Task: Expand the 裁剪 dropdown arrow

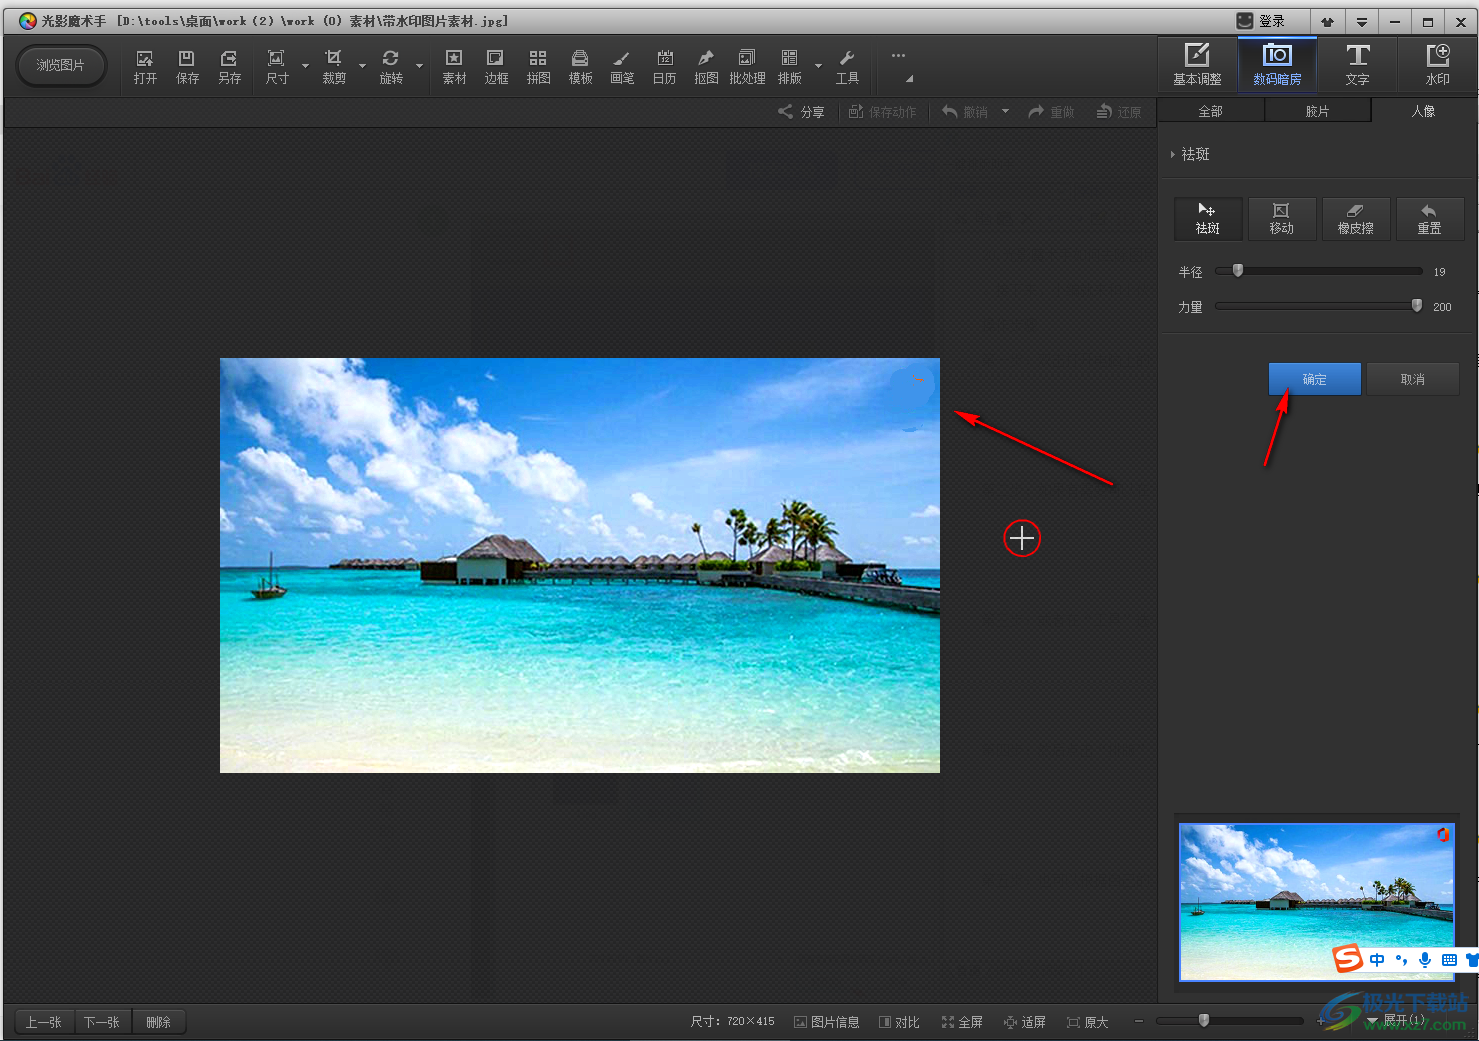Action: [x=362, y=67]
